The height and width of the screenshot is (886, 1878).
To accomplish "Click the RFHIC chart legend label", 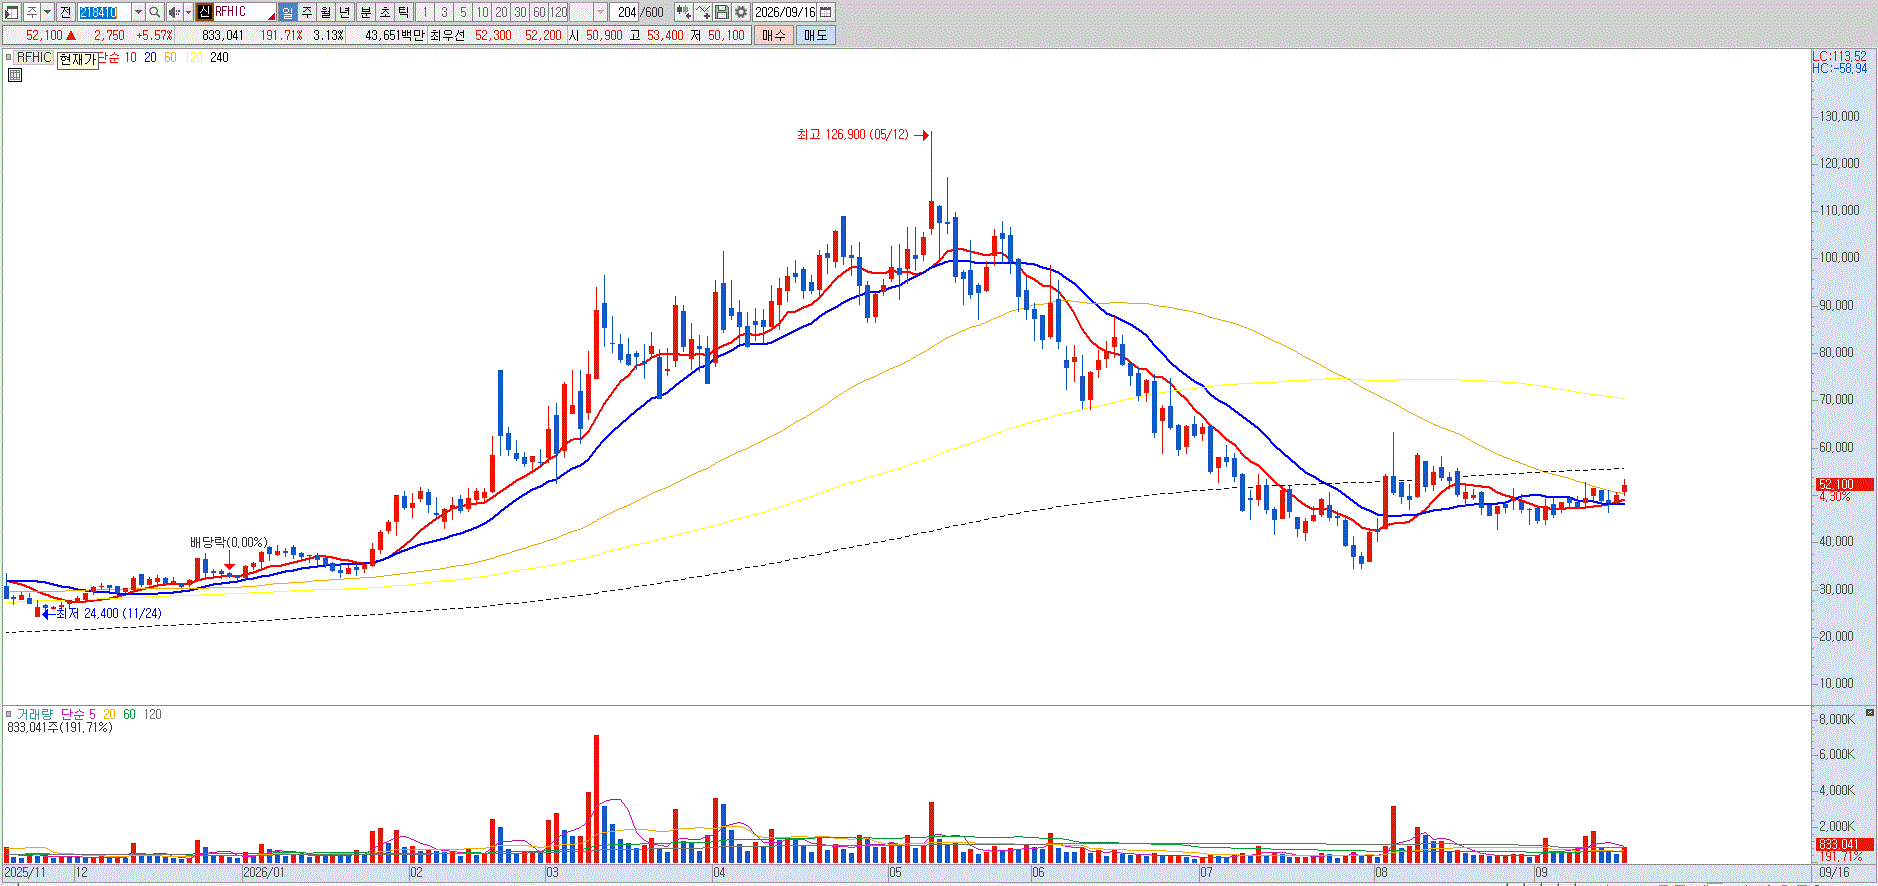I will 34,57.
